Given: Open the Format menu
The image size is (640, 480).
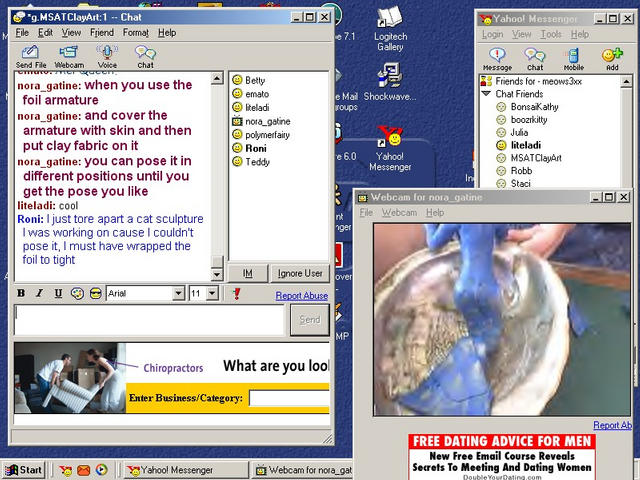Looking at the screenshot, I should pyautogui.click(x=136, y=33).
